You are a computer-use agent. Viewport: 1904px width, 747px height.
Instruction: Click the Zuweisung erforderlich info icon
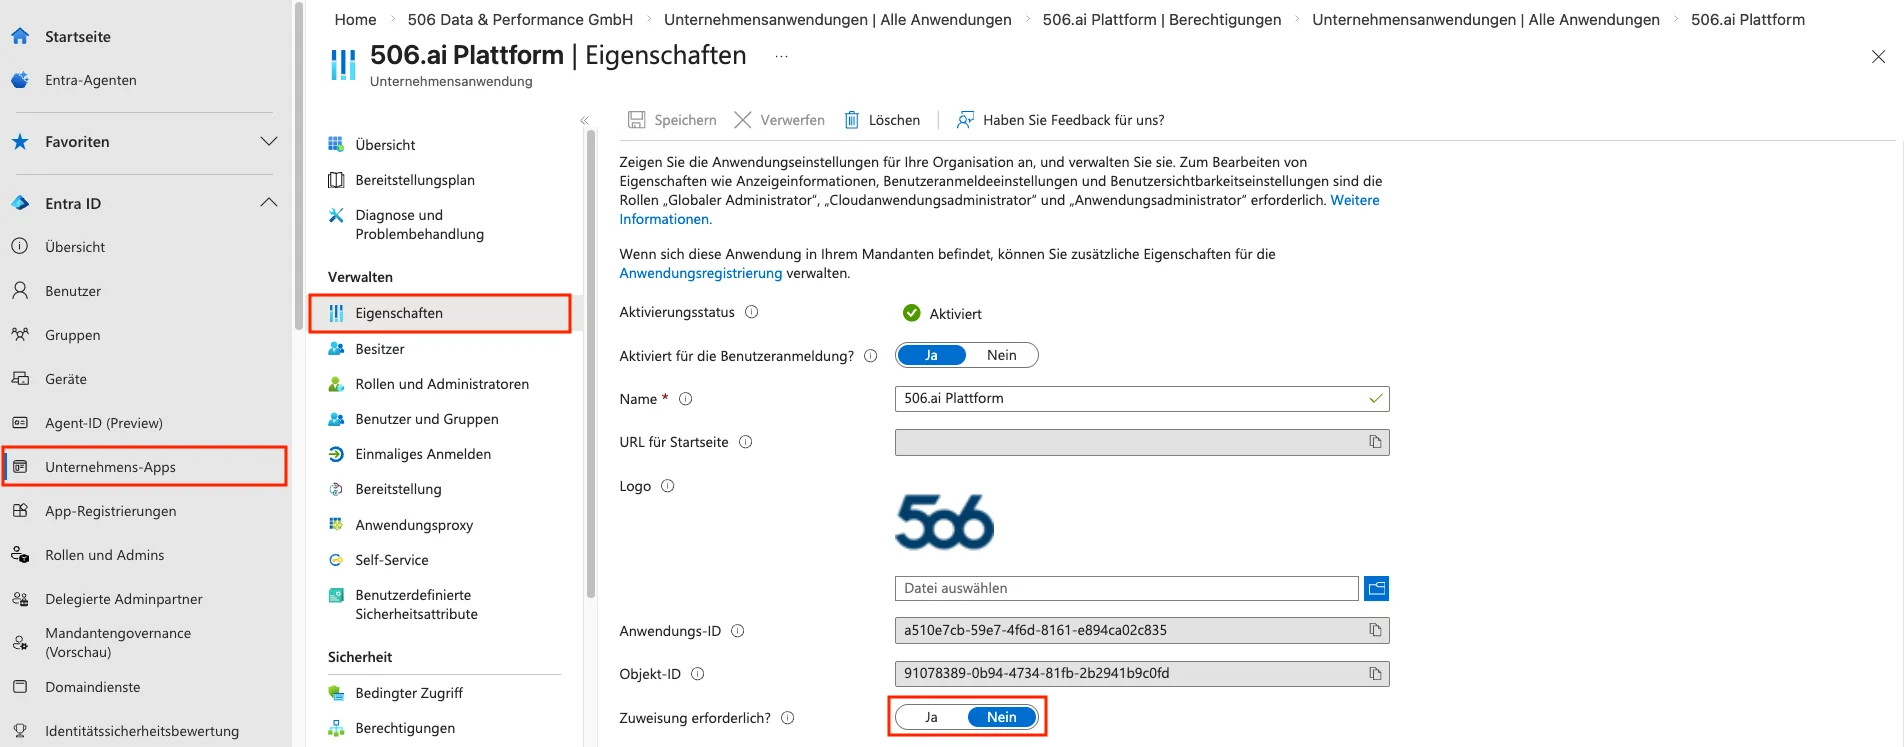788,718
